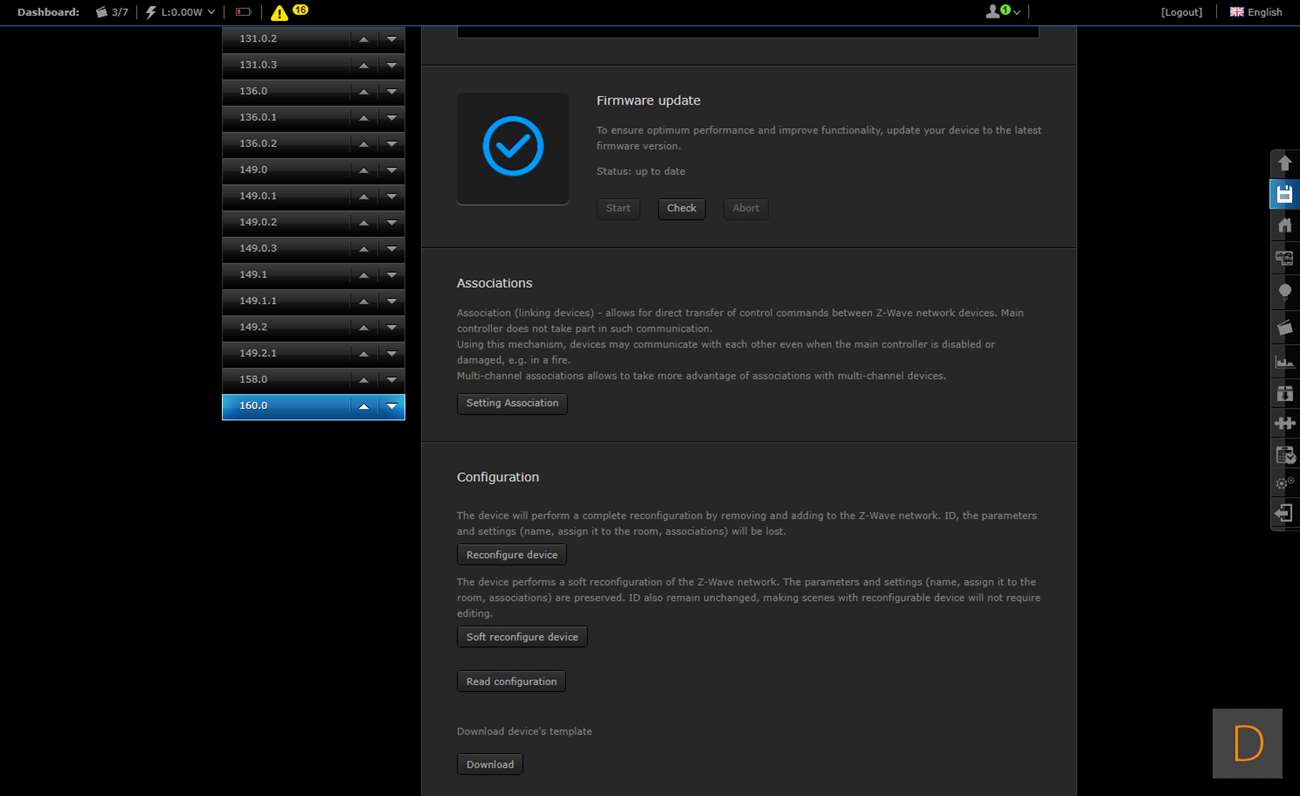Image resolution: width=1300 pixels, height=796 pixels.
Task: Click the save floppy disk sidebar icon
Action: coord(1284,194)
